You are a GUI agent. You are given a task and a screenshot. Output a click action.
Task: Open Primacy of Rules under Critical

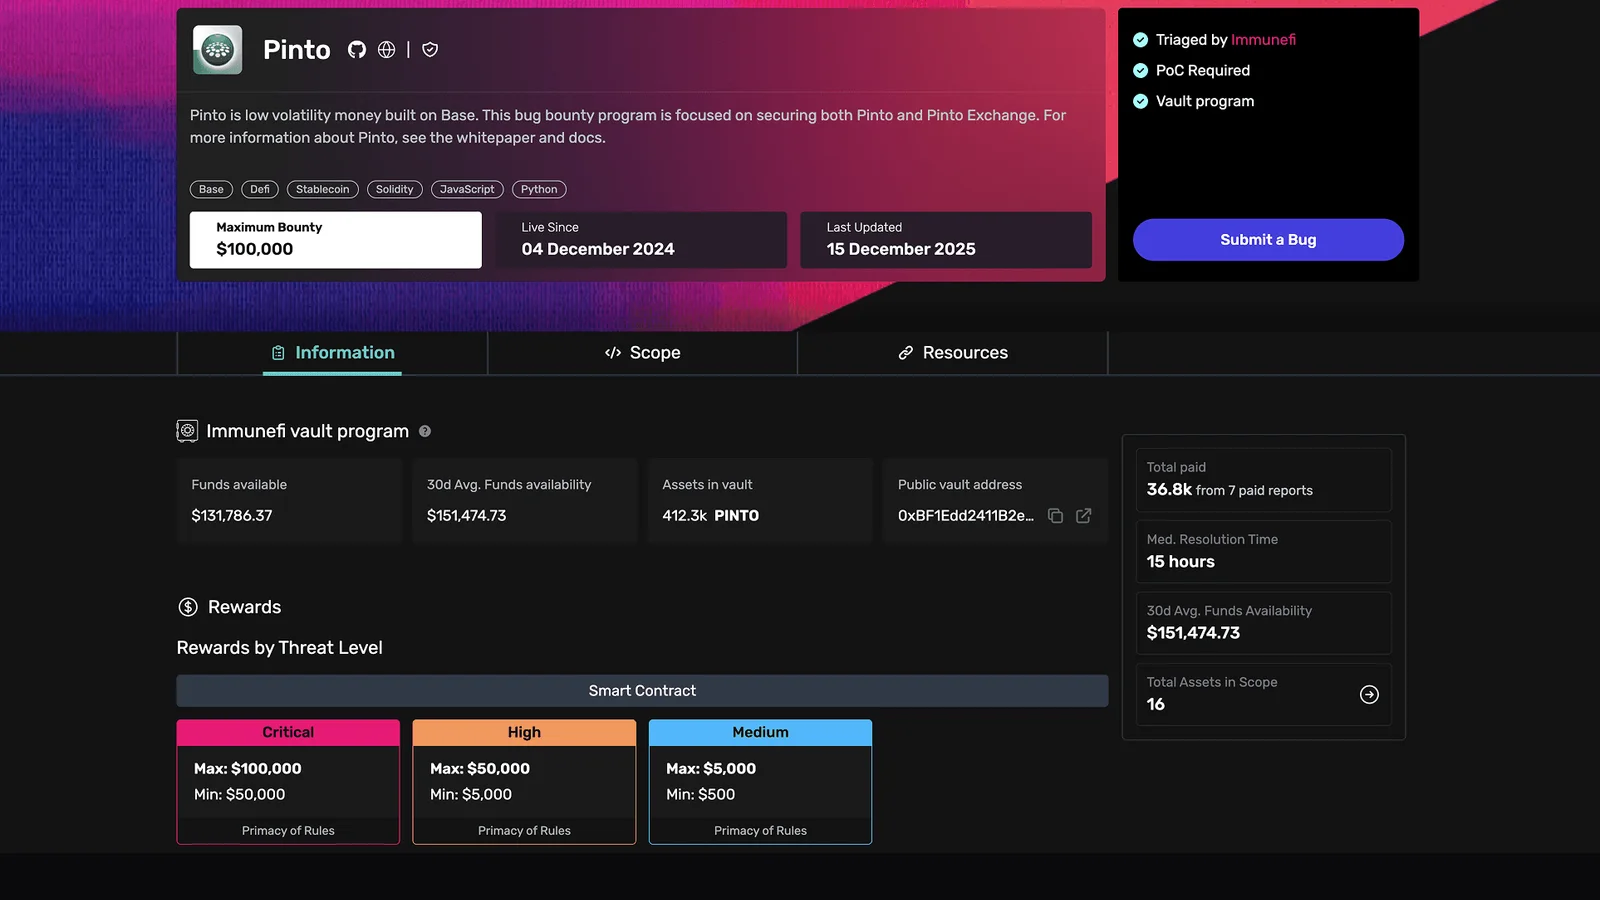click(x=288, y=831)
